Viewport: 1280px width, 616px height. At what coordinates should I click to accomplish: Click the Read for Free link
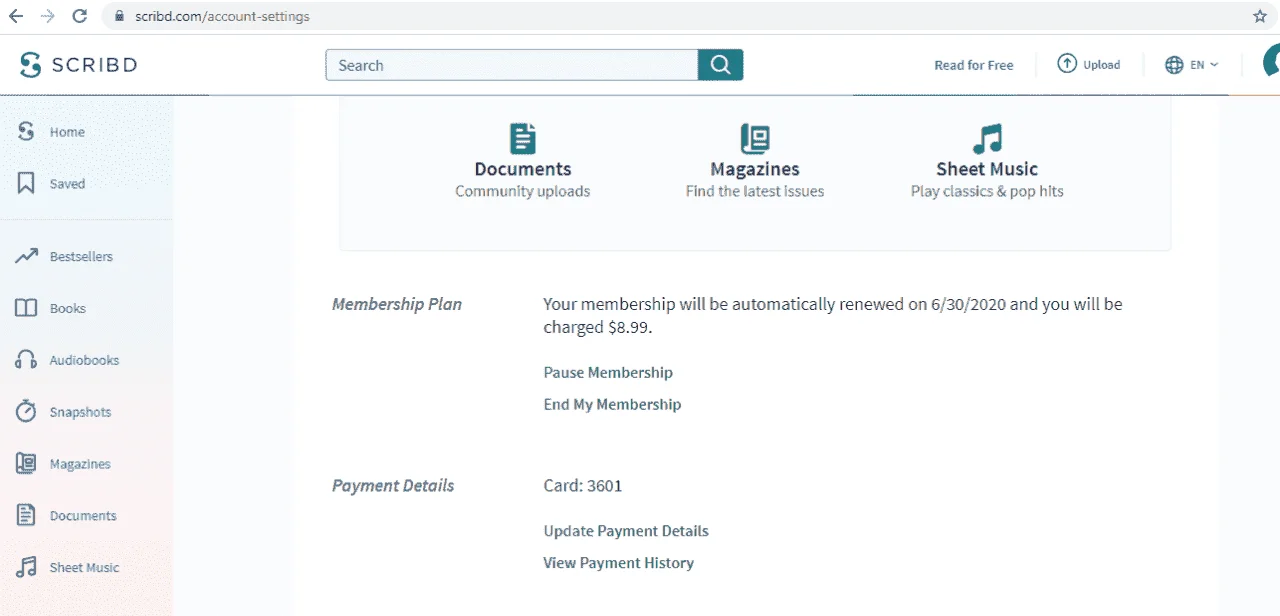pos(973,65)
